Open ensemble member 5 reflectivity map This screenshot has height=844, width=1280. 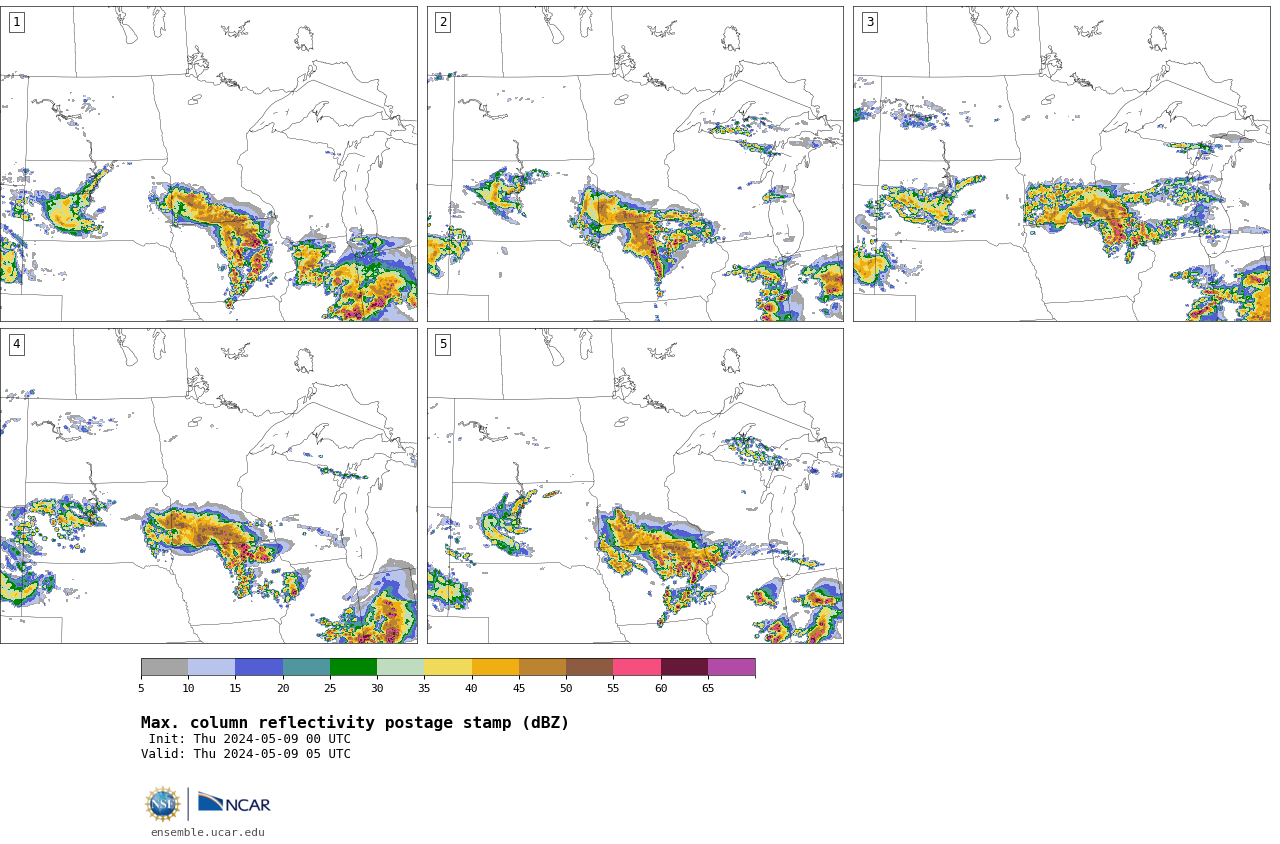(x=635, y=486)
